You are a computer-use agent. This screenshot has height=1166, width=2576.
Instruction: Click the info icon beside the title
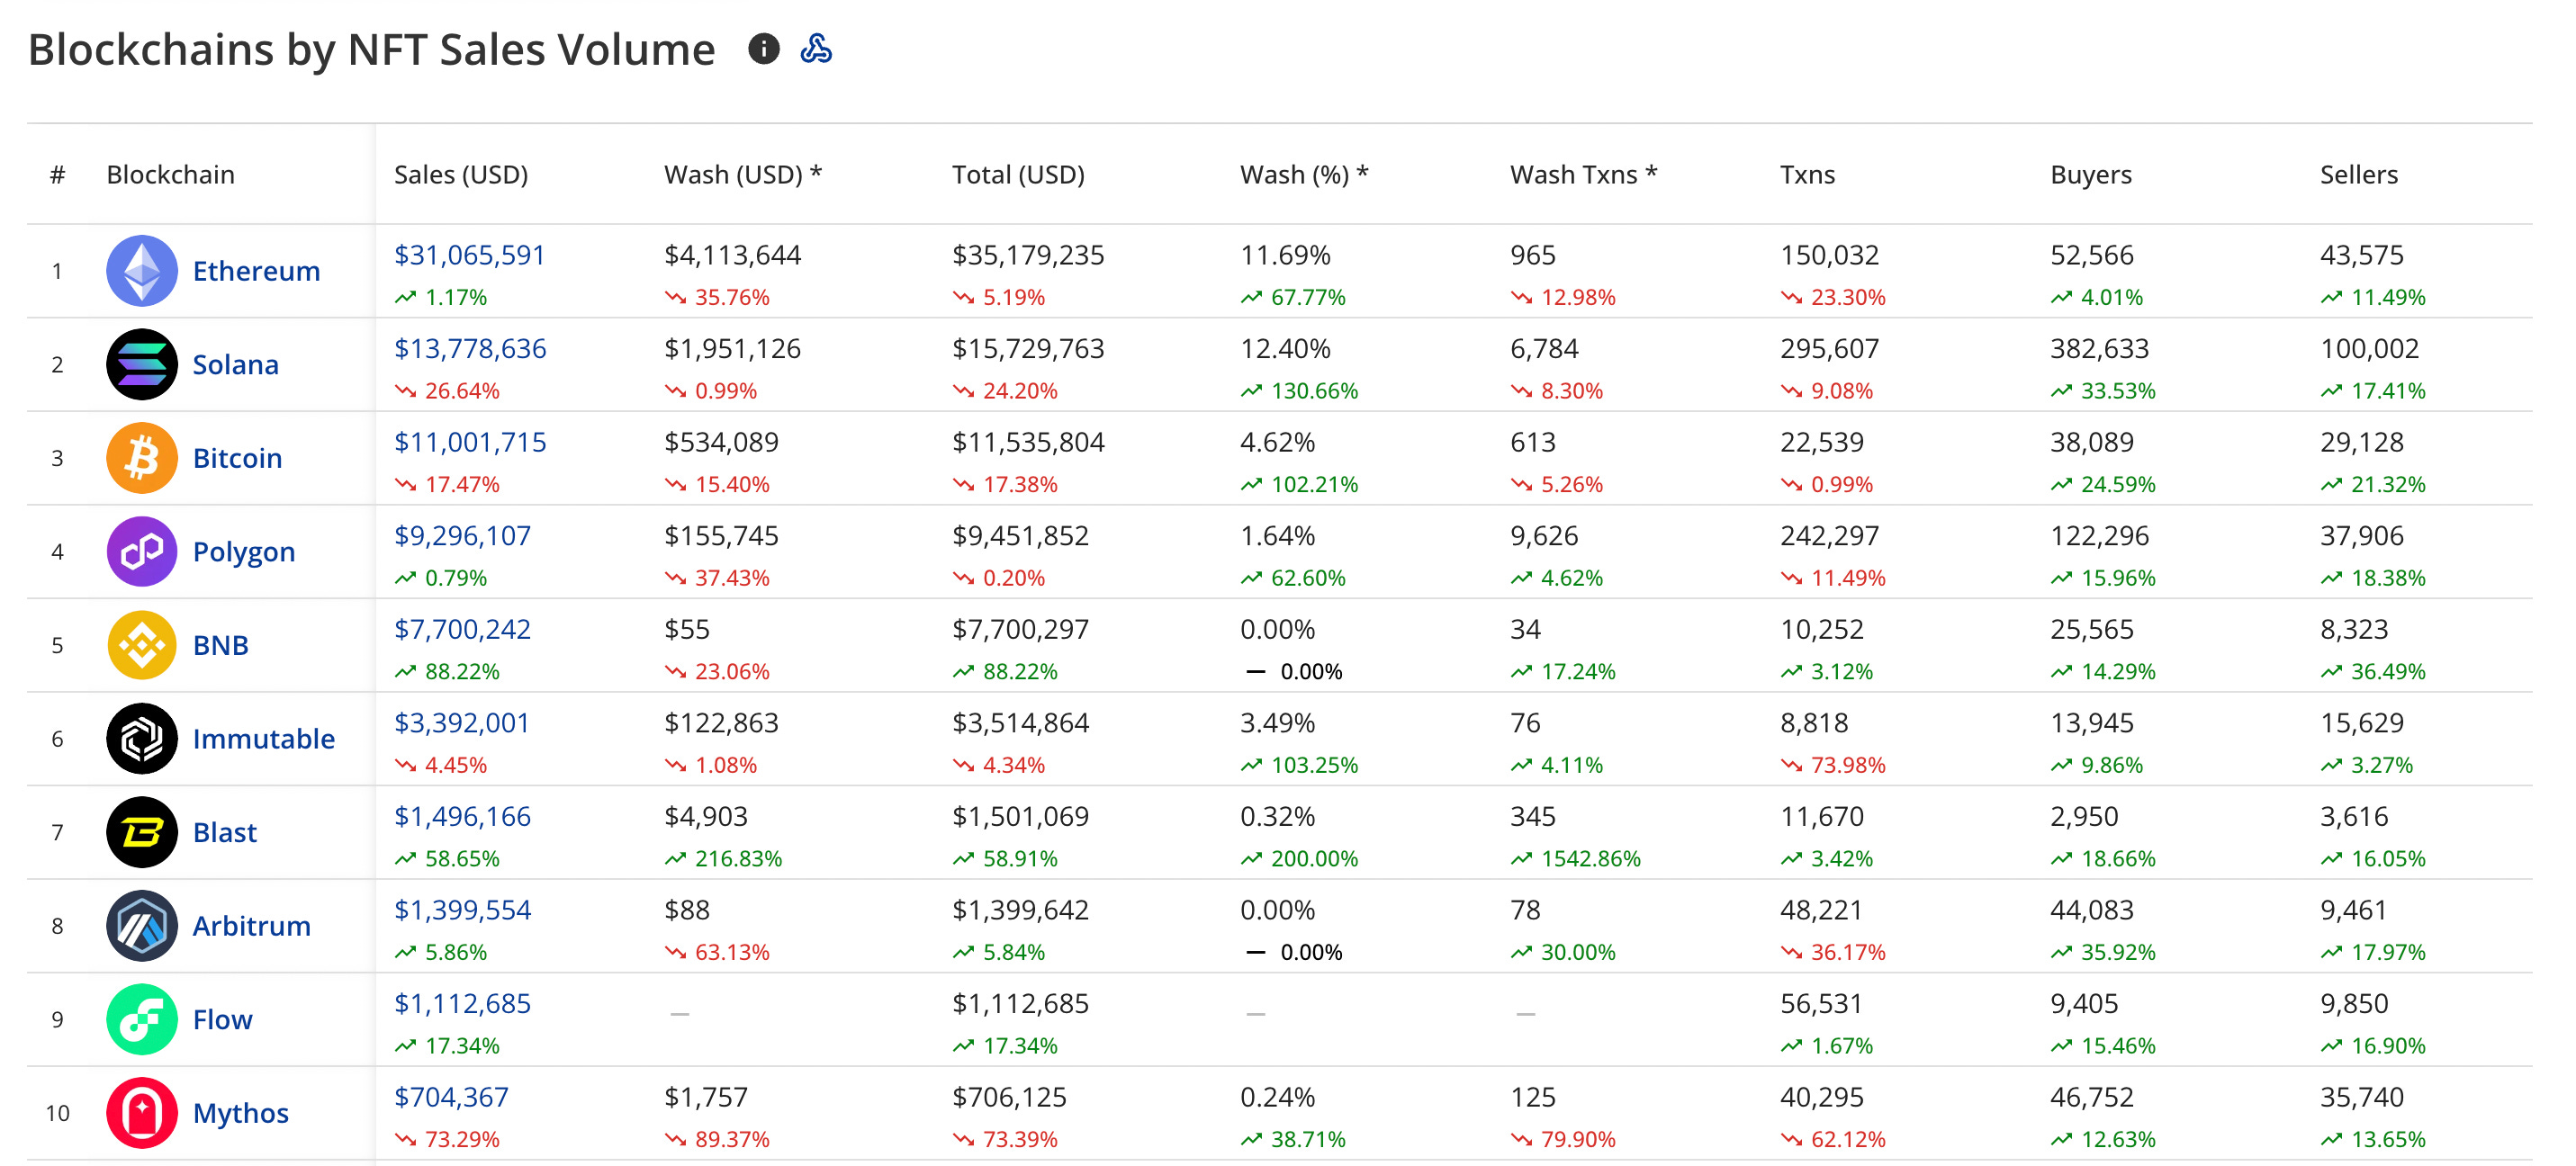[763, 49]
